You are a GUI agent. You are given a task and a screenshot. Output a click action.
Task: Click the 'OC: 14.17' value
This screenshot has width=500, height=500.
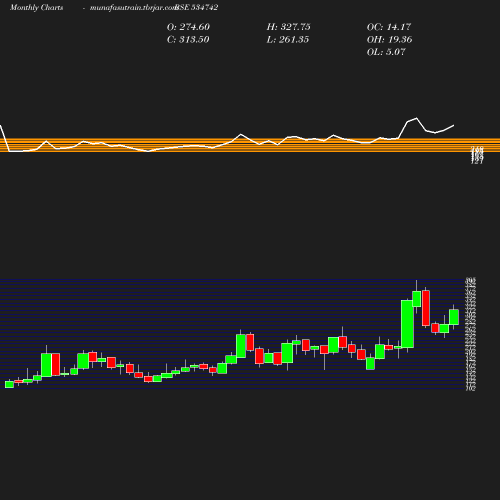point(389,27)
